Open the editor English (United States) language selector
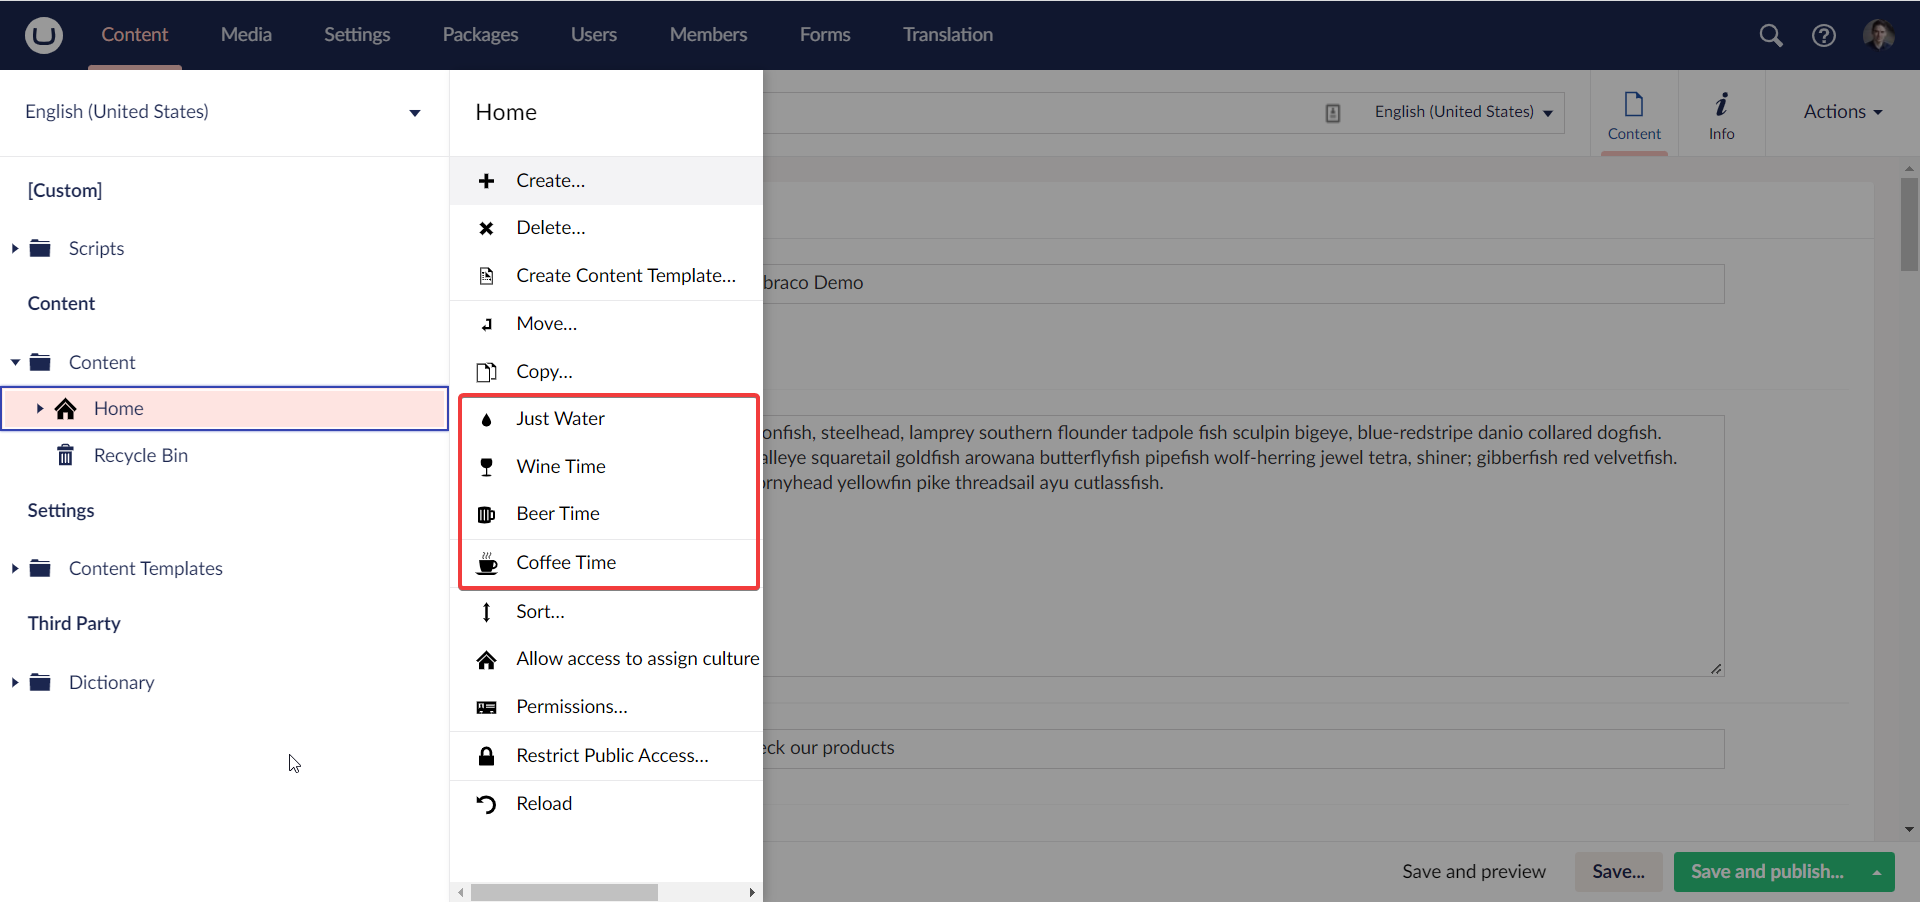This screenshot has height=902, width=1920. (1463, 112)
